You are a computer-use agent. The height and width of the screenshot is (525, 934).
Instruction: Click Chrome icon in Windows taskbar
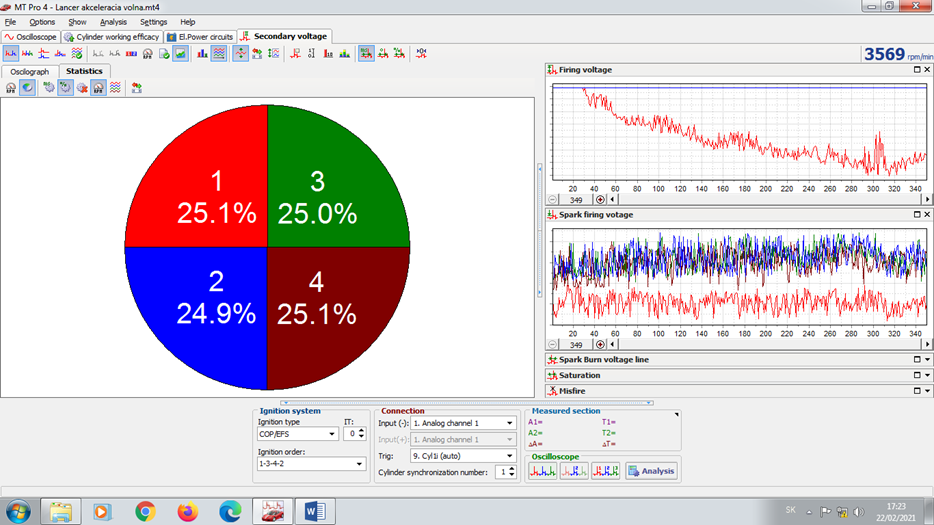tap(145, 511)
